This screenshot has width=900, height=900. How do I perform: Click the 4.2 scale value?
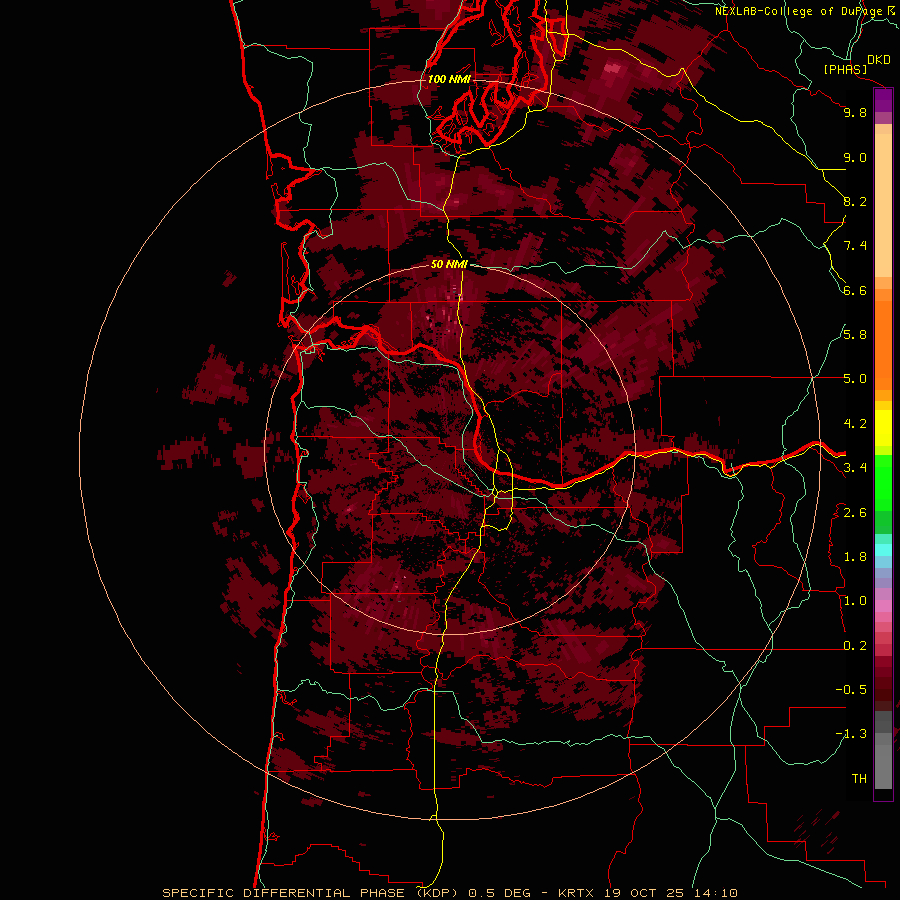855,424
